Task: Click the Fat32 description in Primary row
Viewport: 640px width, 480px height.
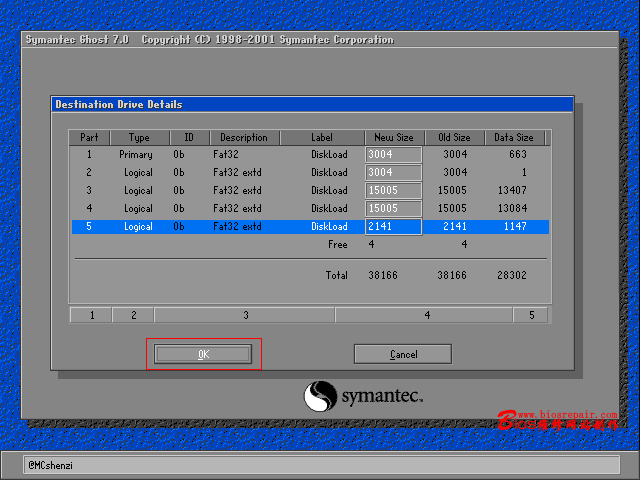Action: pos(226,154)
